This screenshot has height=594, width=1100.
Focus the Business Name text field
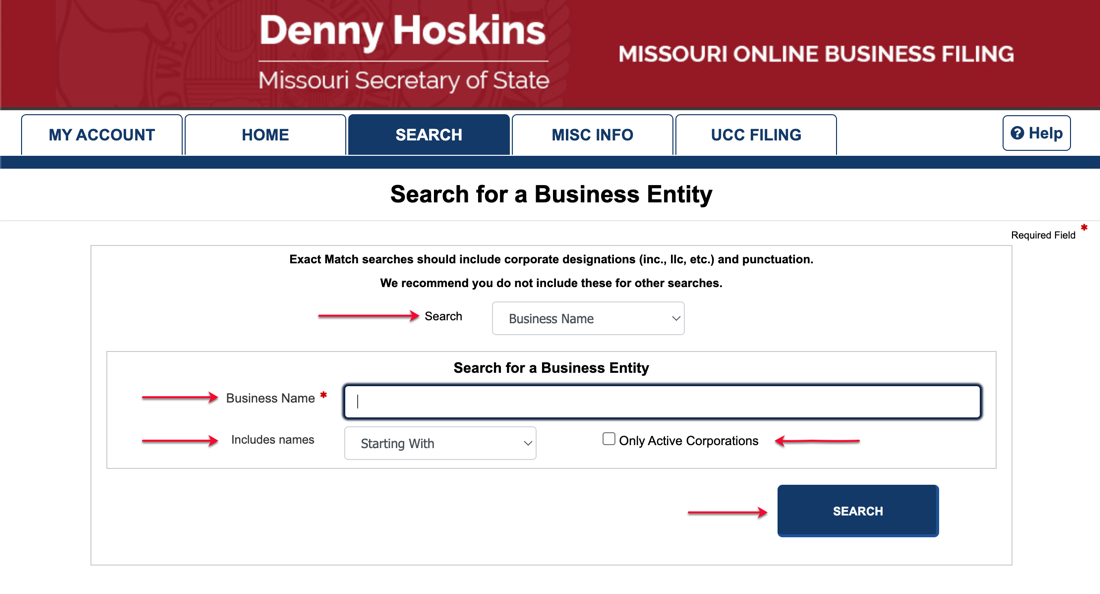[x=662, y=401]
